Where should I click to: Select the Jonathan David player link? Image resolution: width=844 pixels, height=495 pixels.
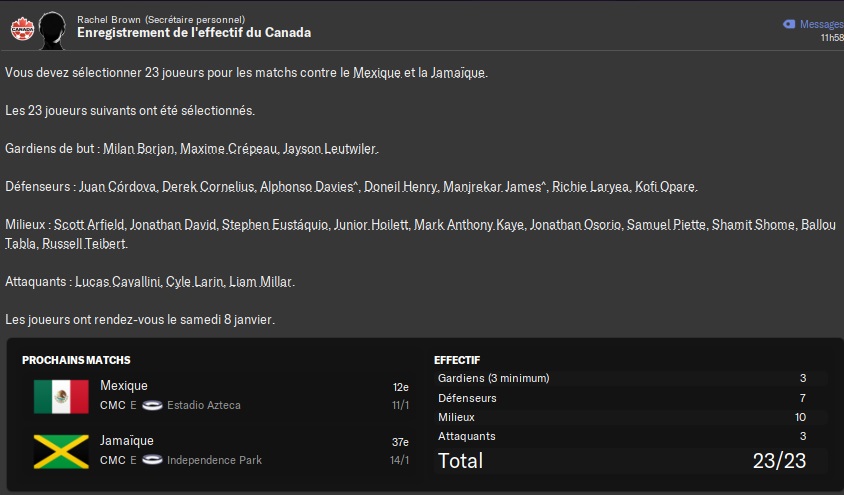coord(173,225)
